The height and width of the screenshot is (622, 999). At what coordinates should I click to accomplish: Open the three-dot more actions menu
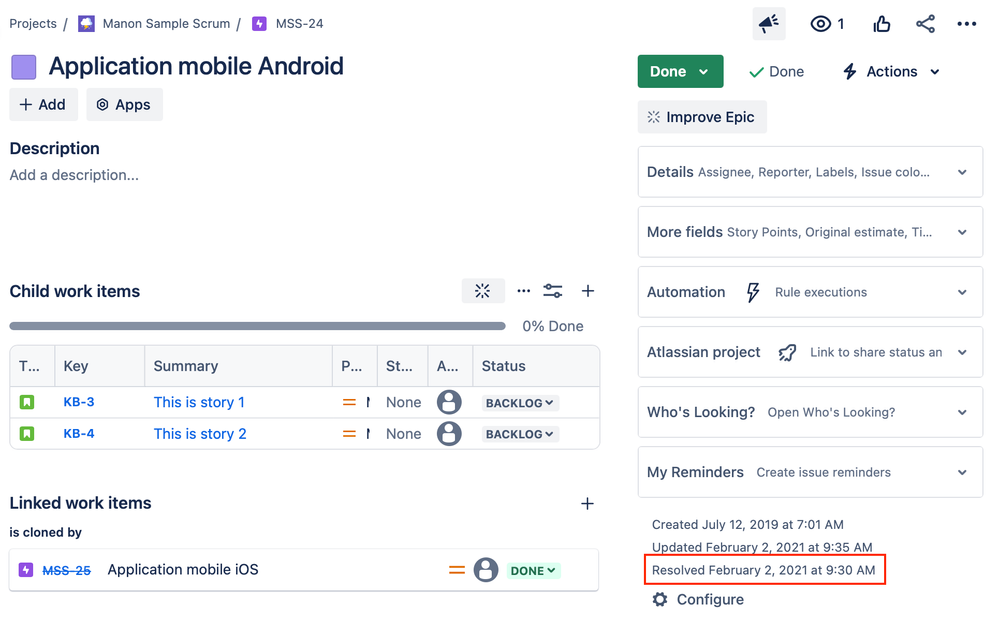(967, 24)
